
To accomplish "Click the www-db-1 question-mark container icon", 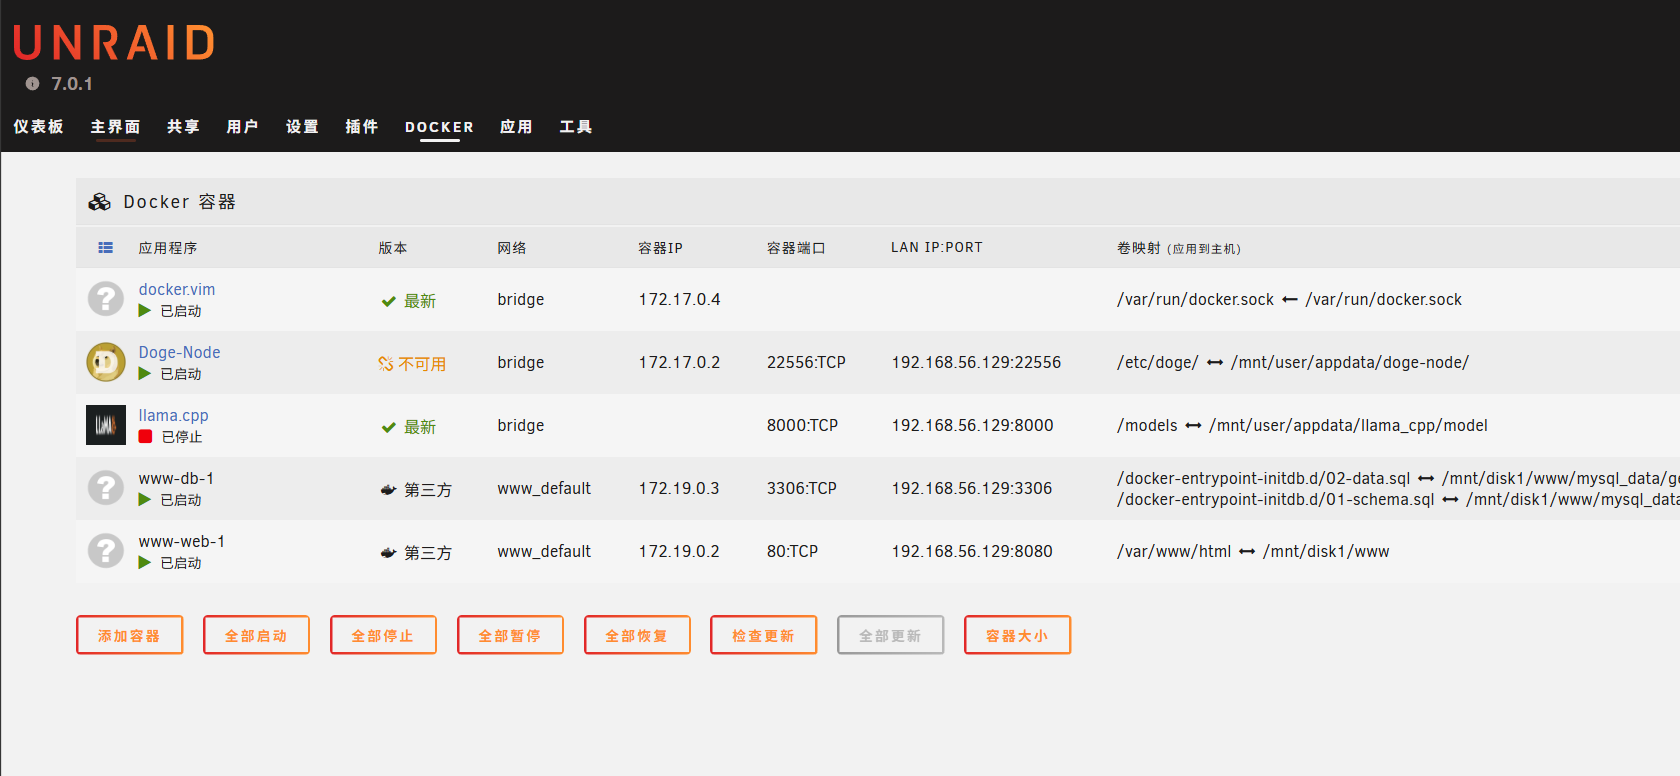I will 106,488.
